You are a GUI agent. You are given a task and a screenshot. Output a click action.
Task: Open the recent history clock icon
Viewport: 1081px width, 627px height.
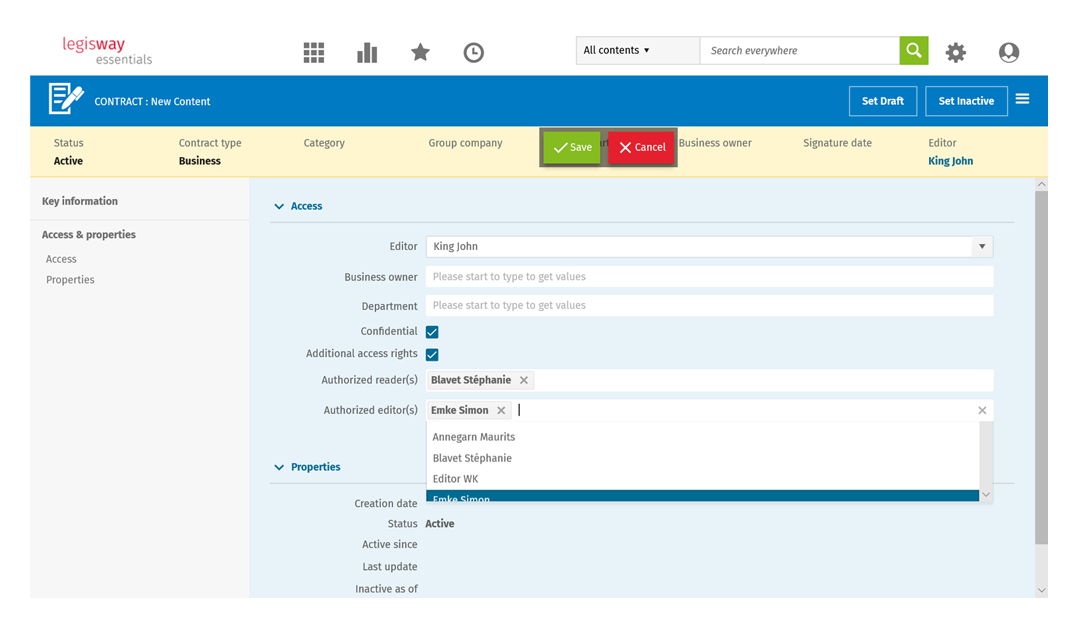[x=474, y=52]
